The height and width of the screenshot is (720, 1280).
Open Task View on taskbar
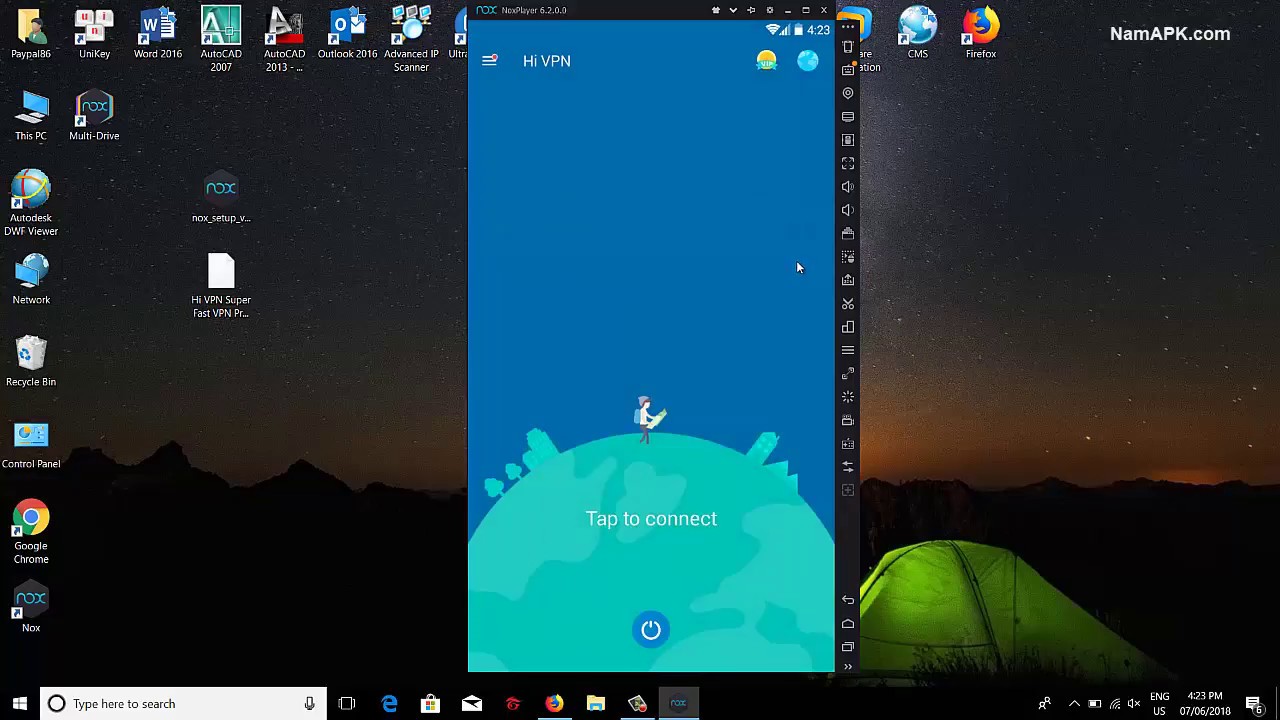pyautogui.click(x=347, y=704)
